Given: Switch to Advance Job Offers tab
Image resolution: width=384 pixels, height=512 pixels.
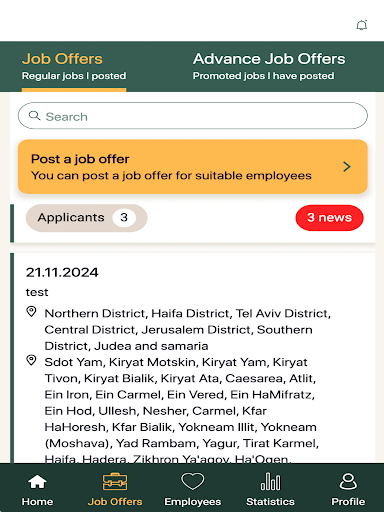Looking at the screenshot, I should [x=269, y=67].
